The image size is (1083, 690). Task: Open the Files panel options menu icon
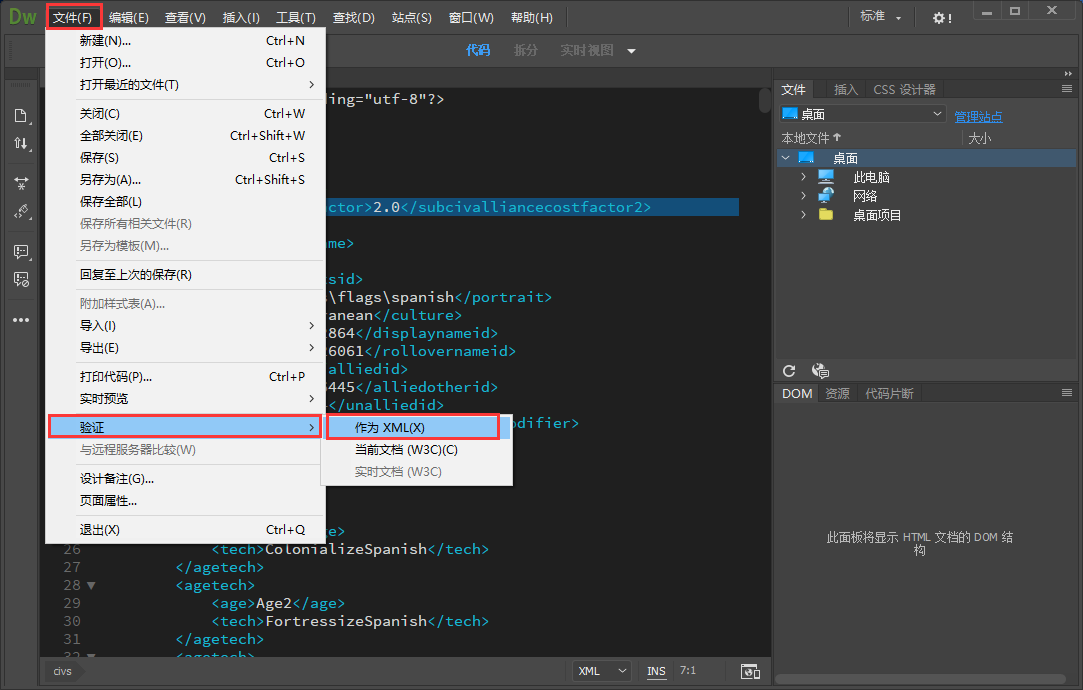[1066, 89]
